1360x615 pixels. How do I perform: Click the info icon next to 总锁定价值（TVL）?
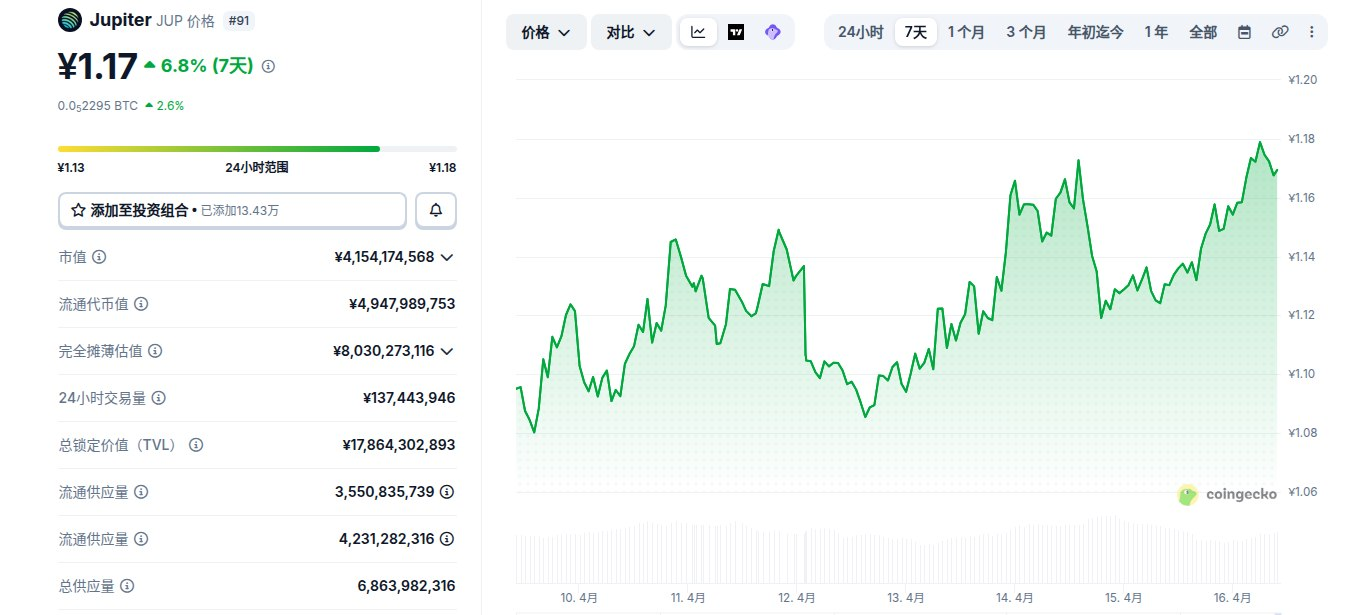pyautogui.click(x=196, y=445)
